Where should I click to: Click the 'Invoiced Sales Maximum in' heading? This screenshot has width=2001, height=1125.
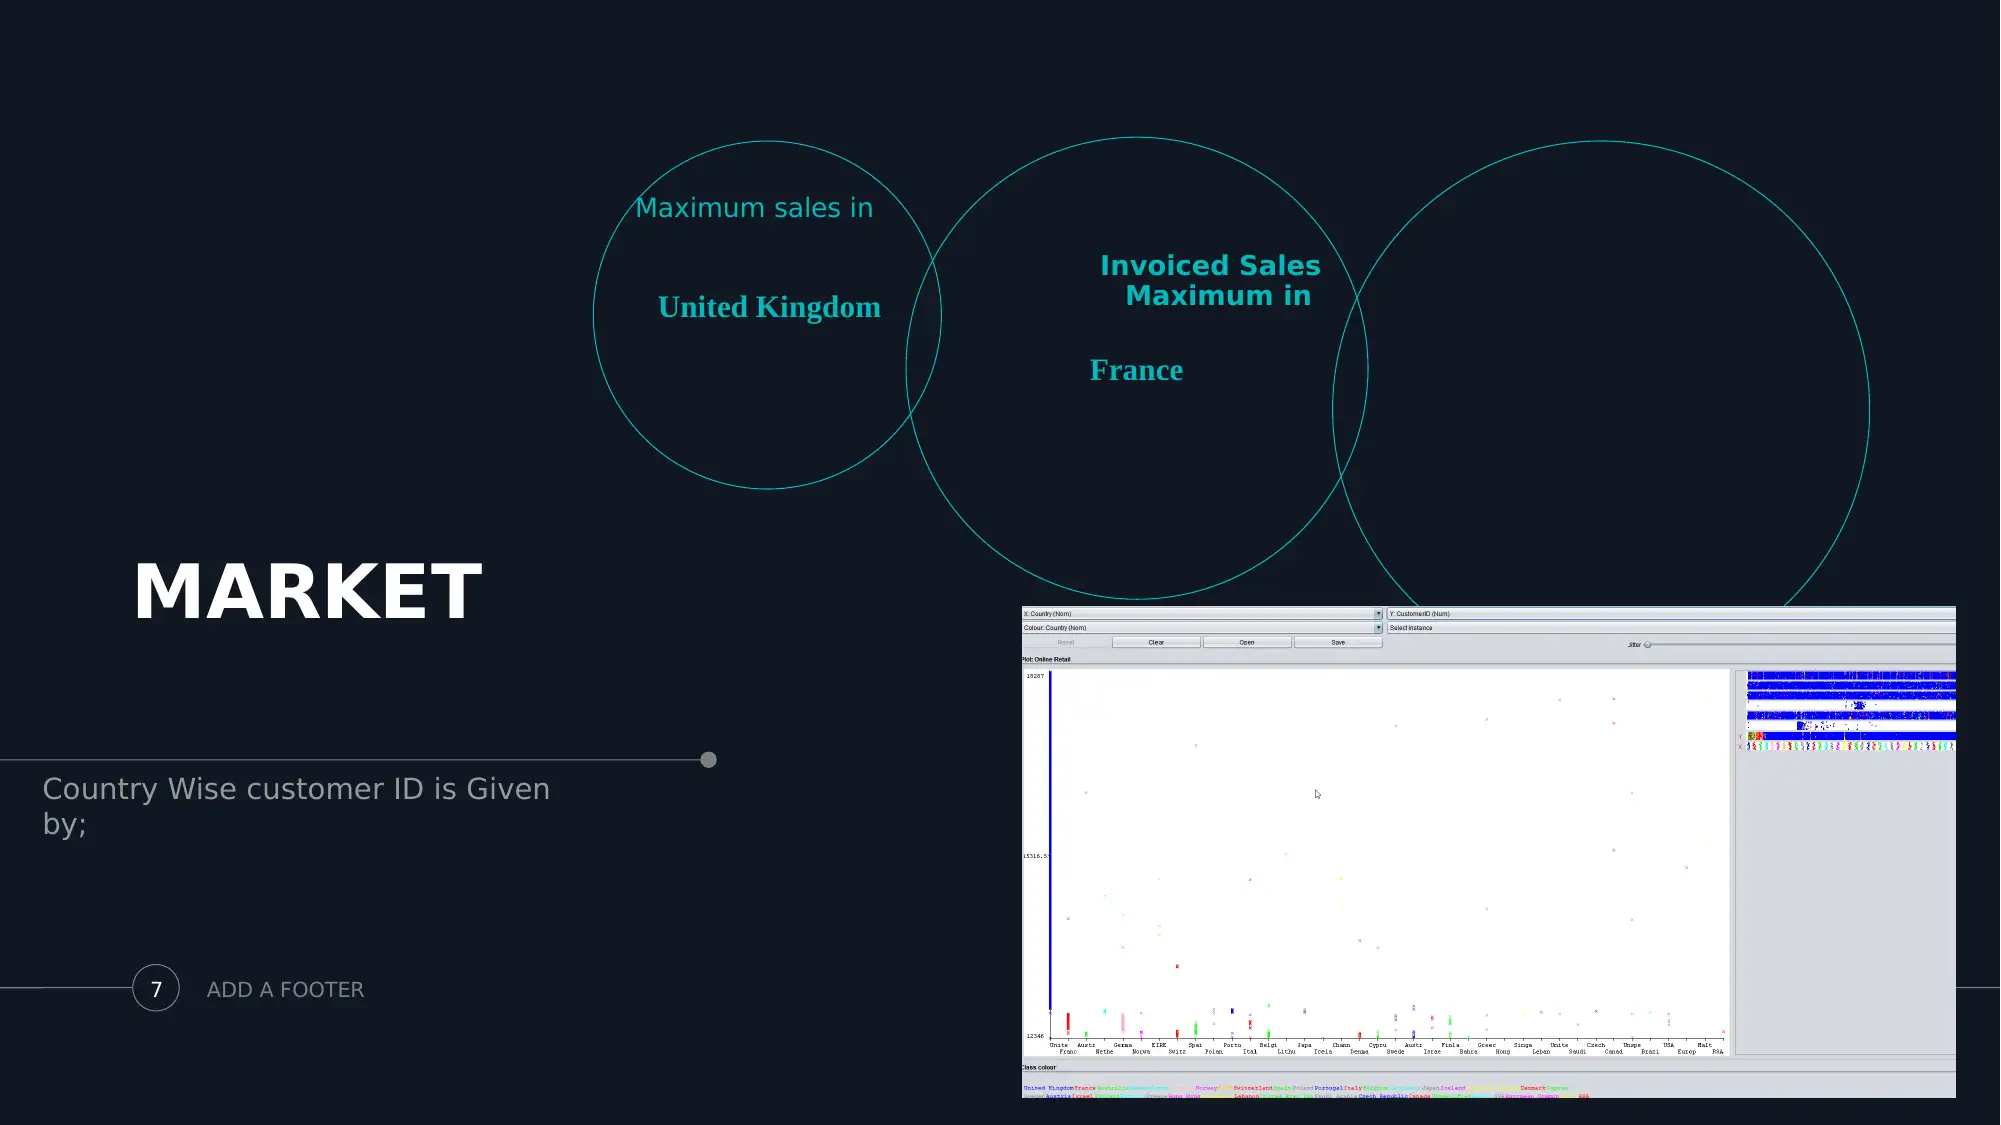point(1210,281)
